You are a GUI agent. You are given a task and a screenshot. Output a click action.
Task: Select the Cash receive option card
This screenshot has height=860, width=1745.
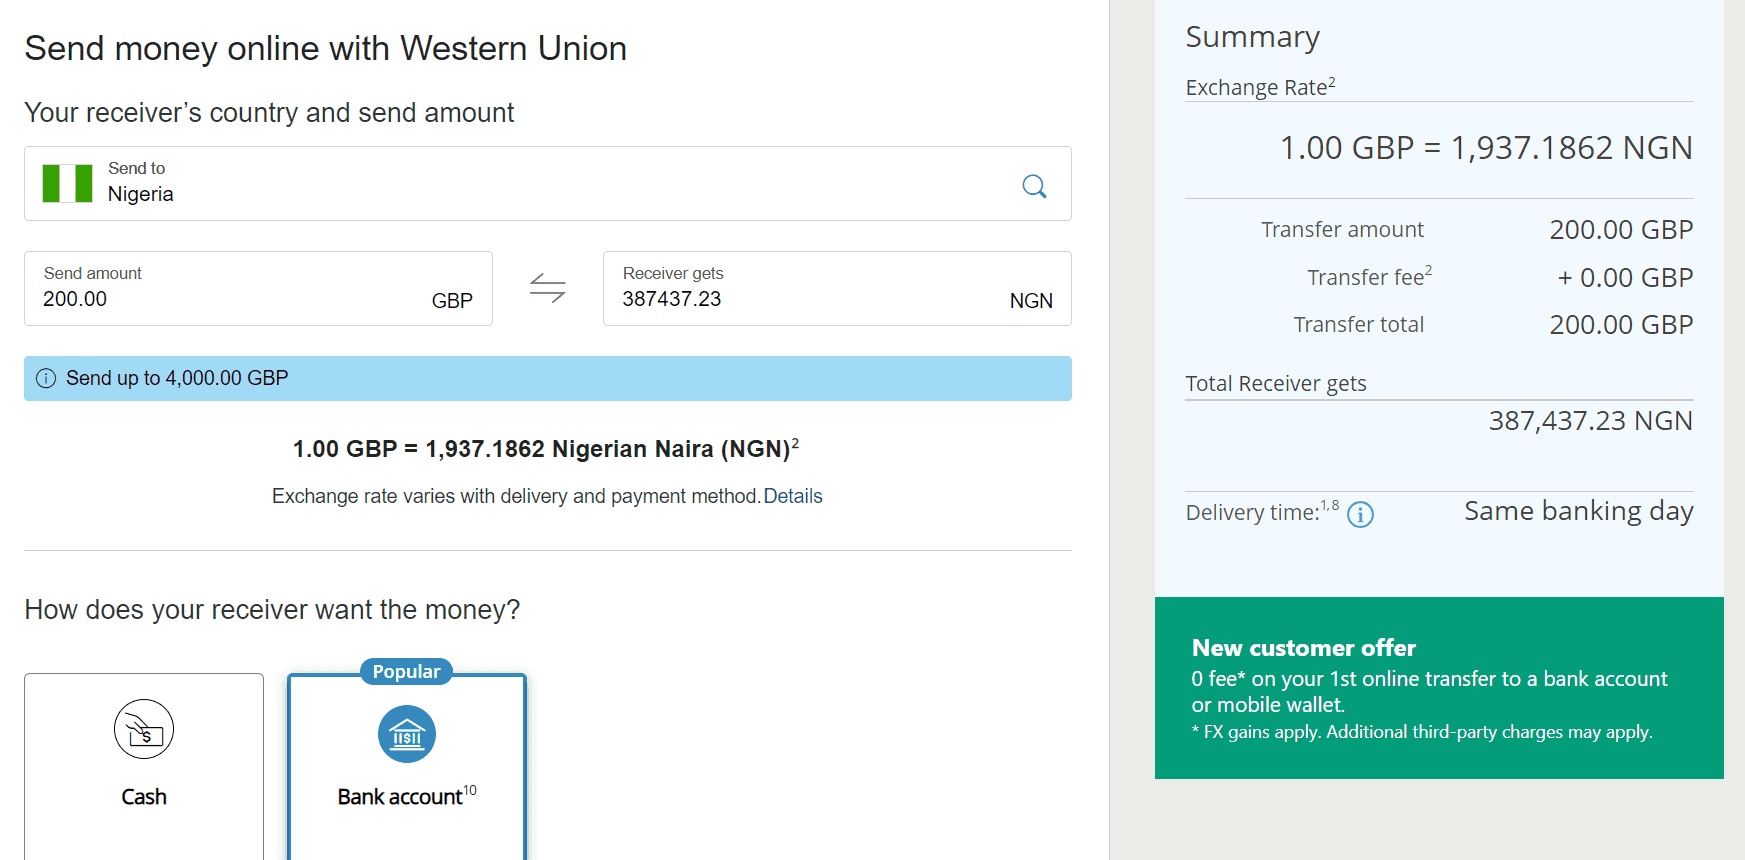pyautogui.click(x=144, y=766)
